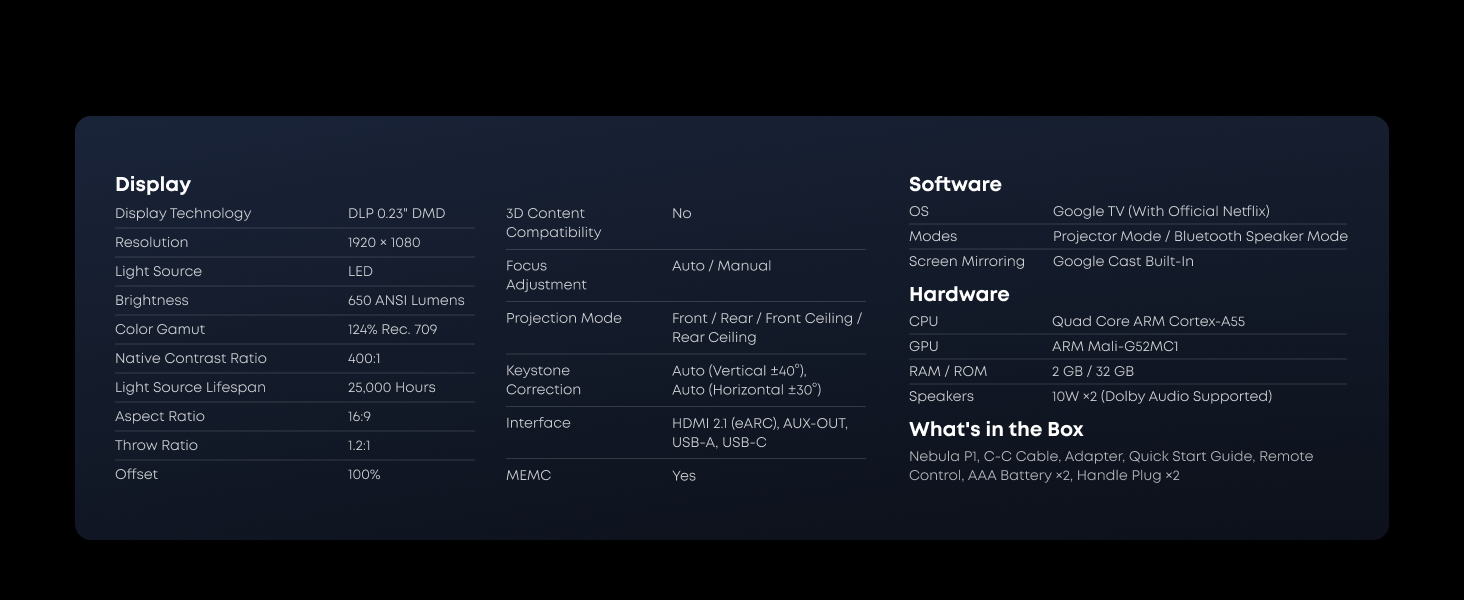This screenshot has height=600, width=1464.
Task: Click the 3D Content Compatibility label
Action: pos(553,223)
